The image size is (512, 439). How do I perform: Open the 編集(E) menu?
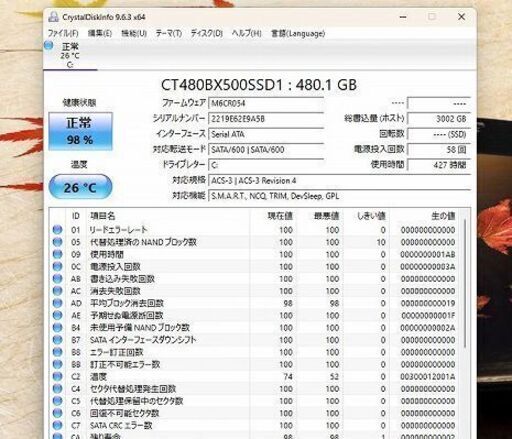100,34
